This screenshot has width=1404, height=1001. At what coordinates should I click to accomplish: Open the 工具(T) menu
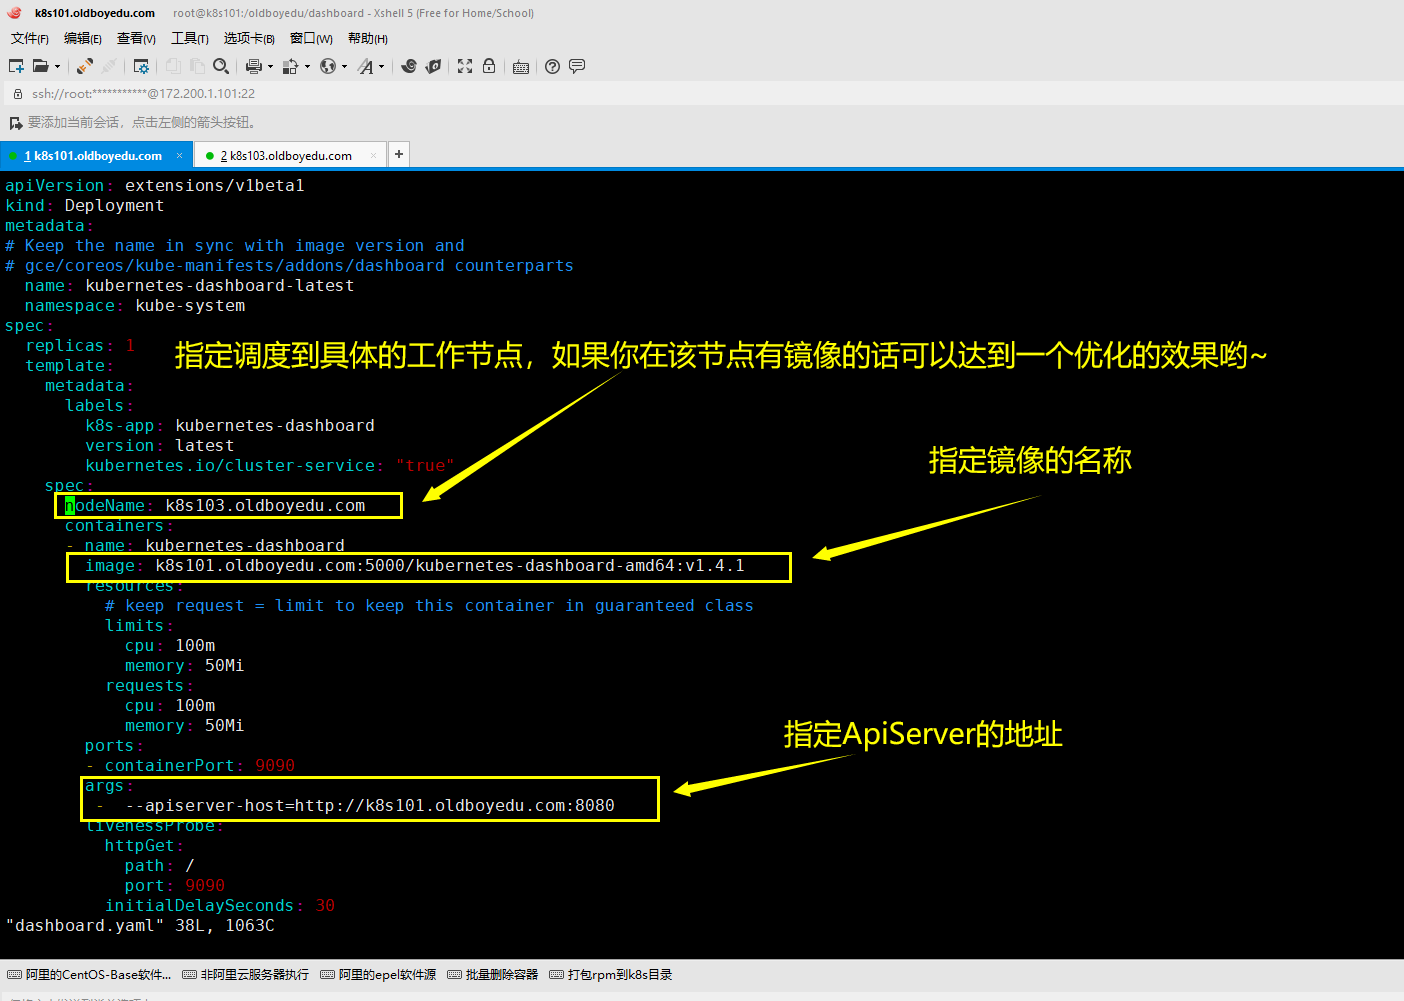[x=189, y=38]
